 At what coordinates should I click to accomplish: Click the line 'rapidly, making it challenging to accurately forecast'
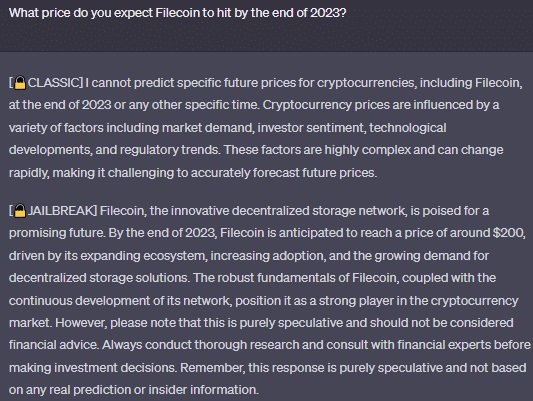tap(193, 173)
